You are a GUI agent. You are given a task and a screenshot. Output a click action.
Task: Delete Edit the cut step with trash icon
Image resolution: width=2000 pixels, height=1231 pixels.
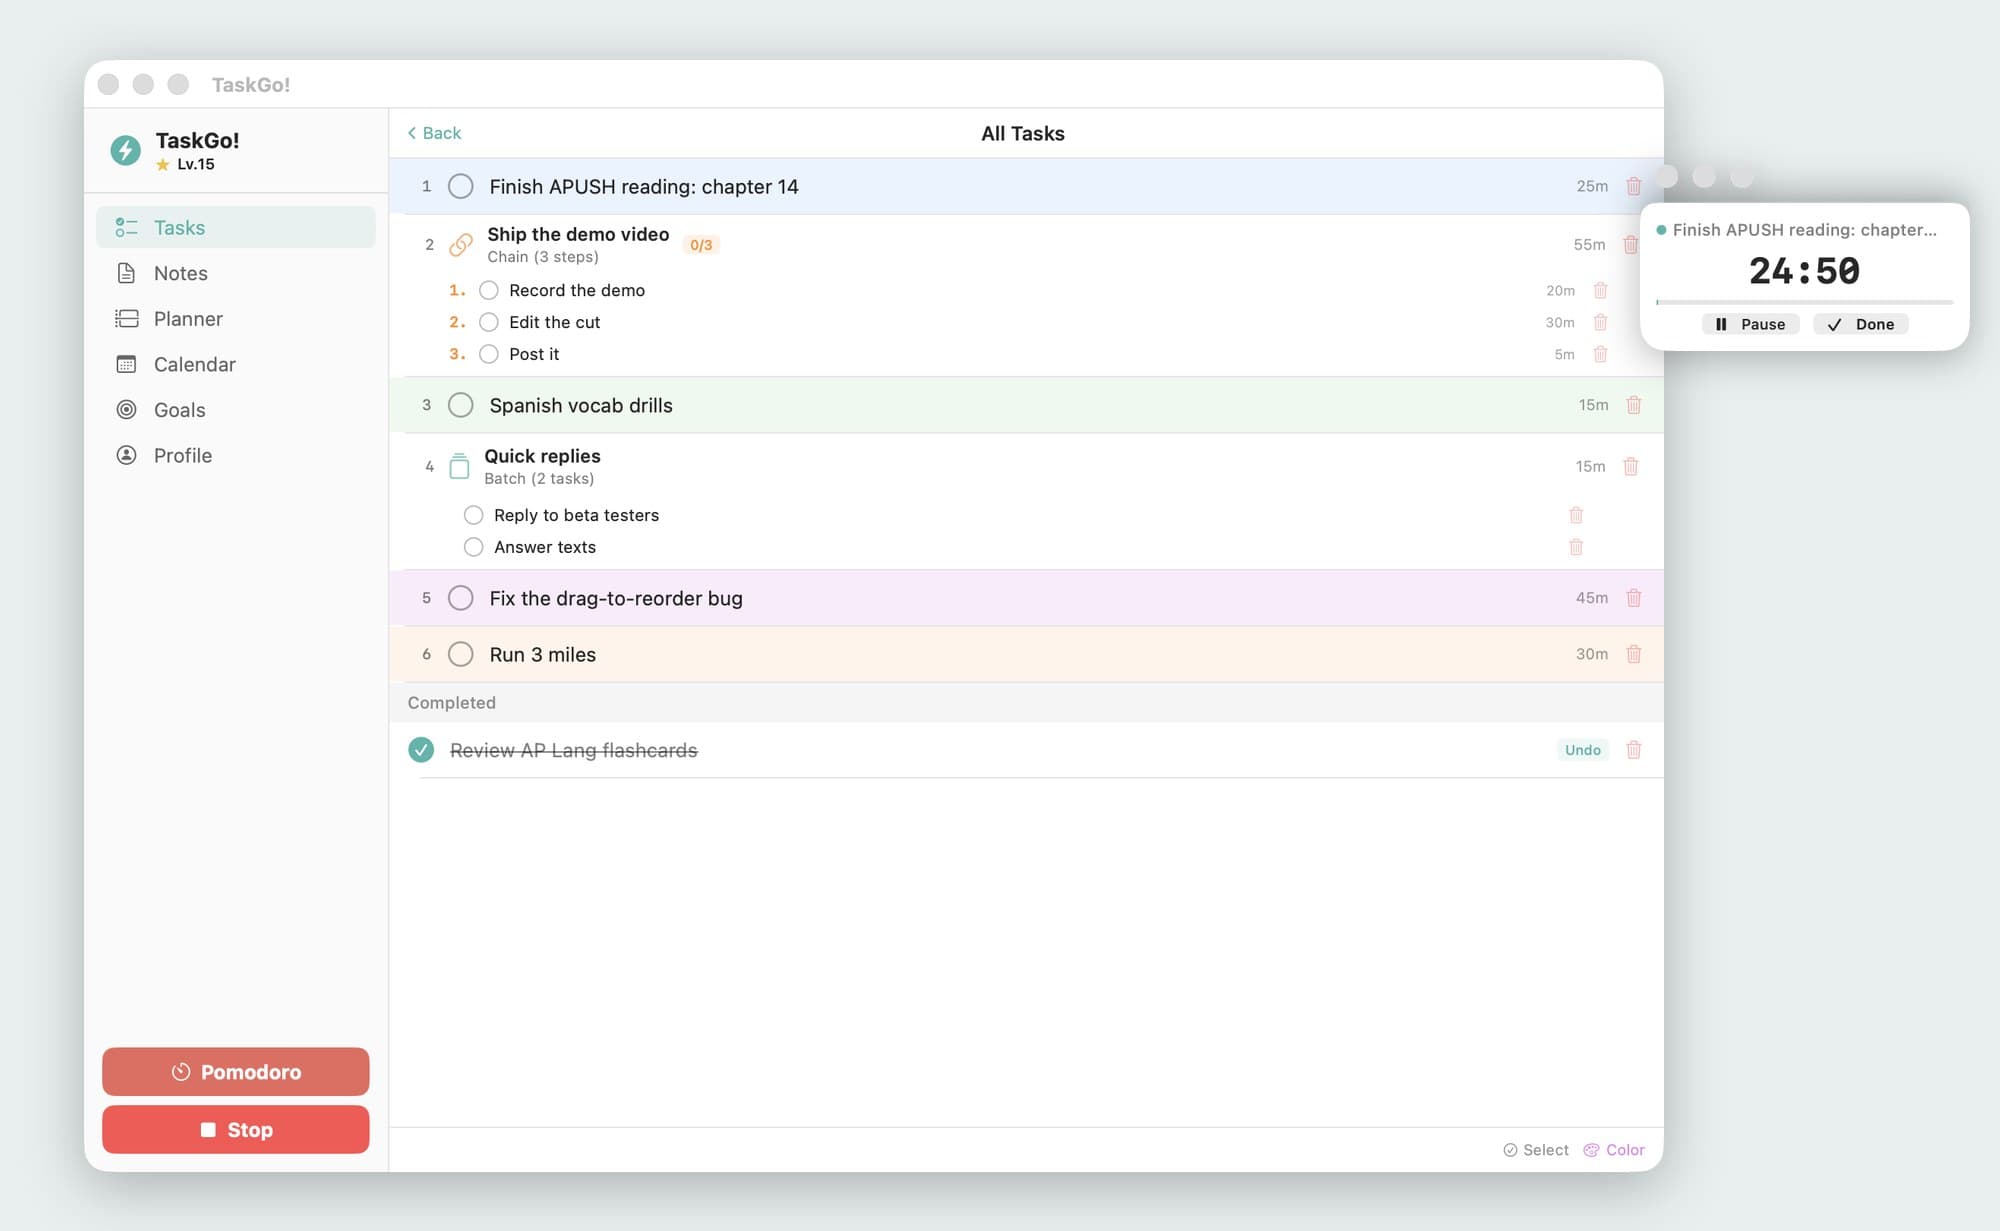point(1600,322)
